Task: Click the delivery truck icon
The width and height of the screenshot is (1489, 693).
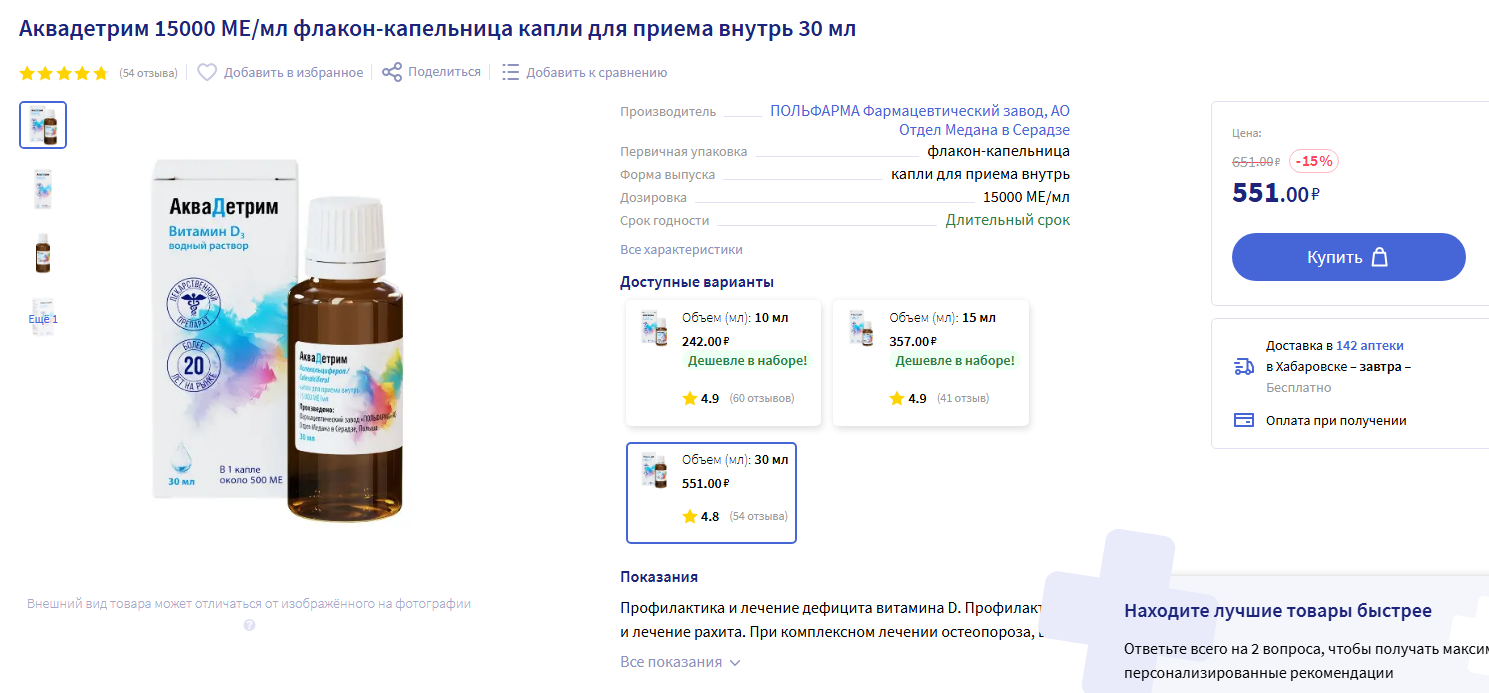Action: (1245, 366)
